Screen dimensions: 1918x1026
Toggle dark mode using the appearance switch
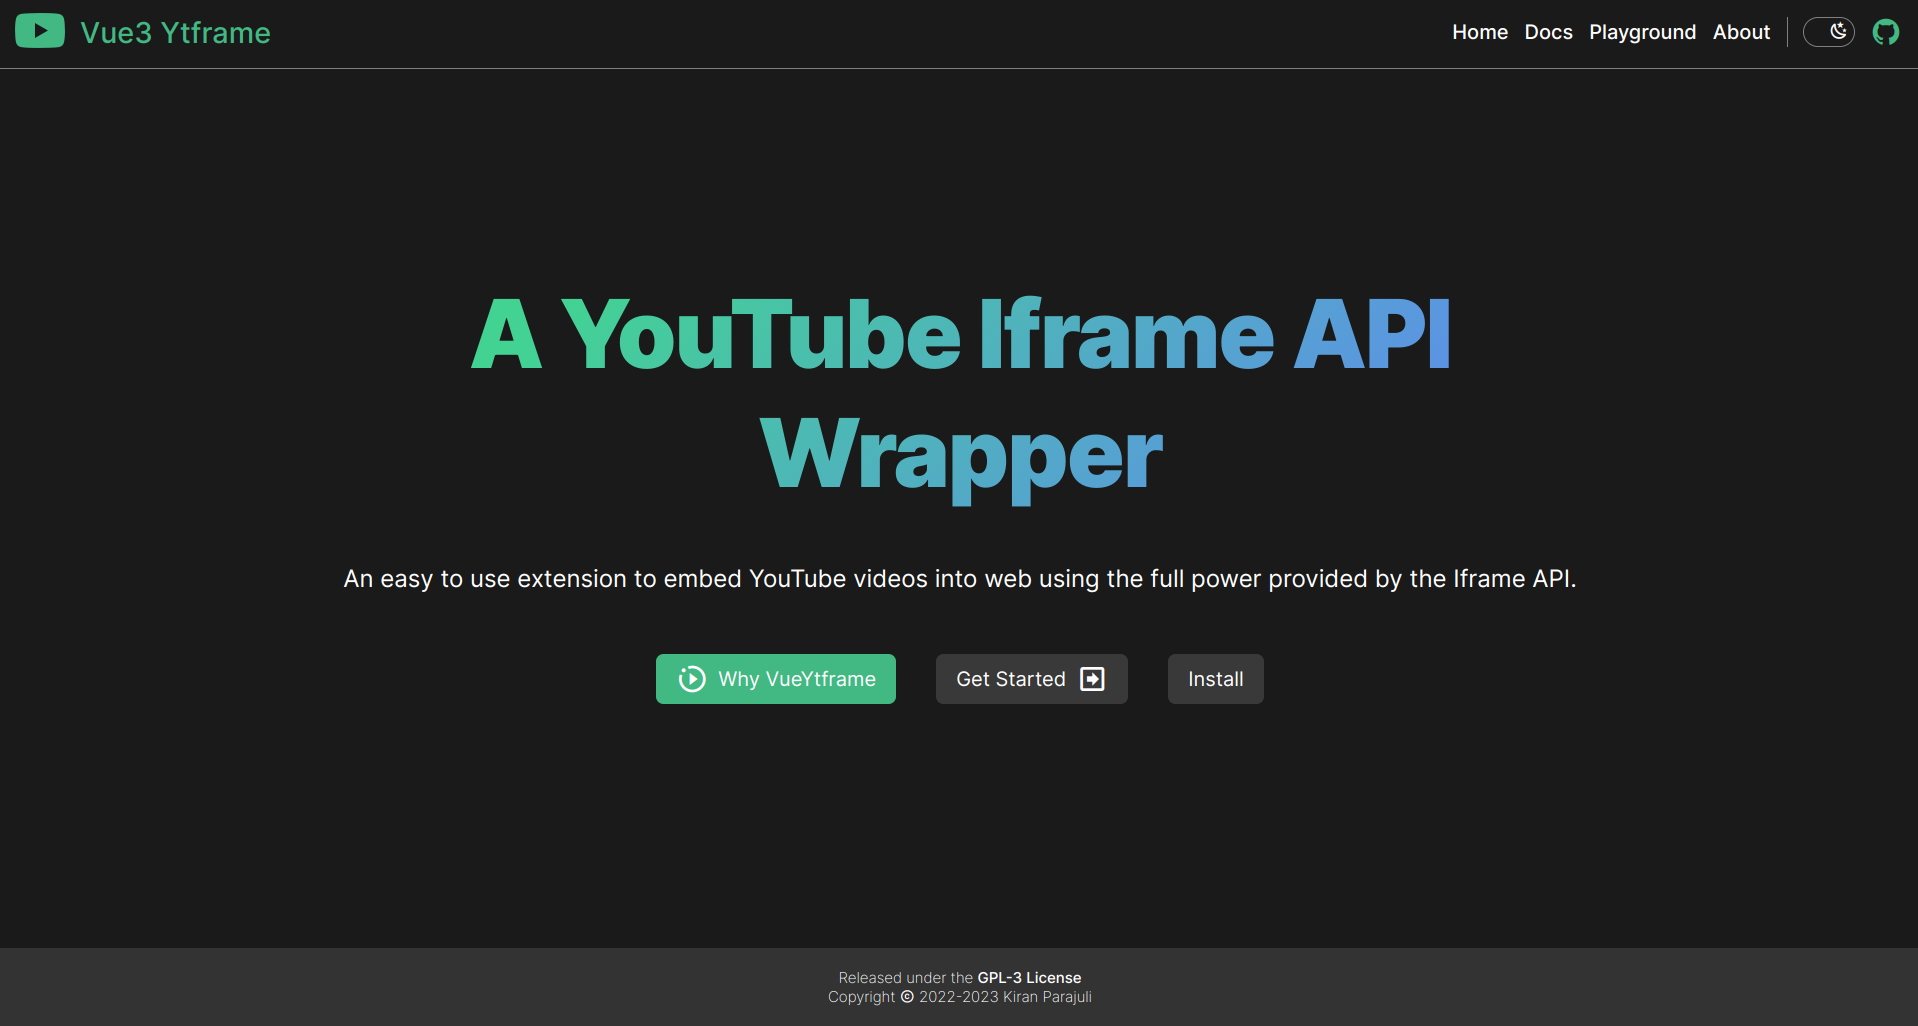click(1829, 31)
